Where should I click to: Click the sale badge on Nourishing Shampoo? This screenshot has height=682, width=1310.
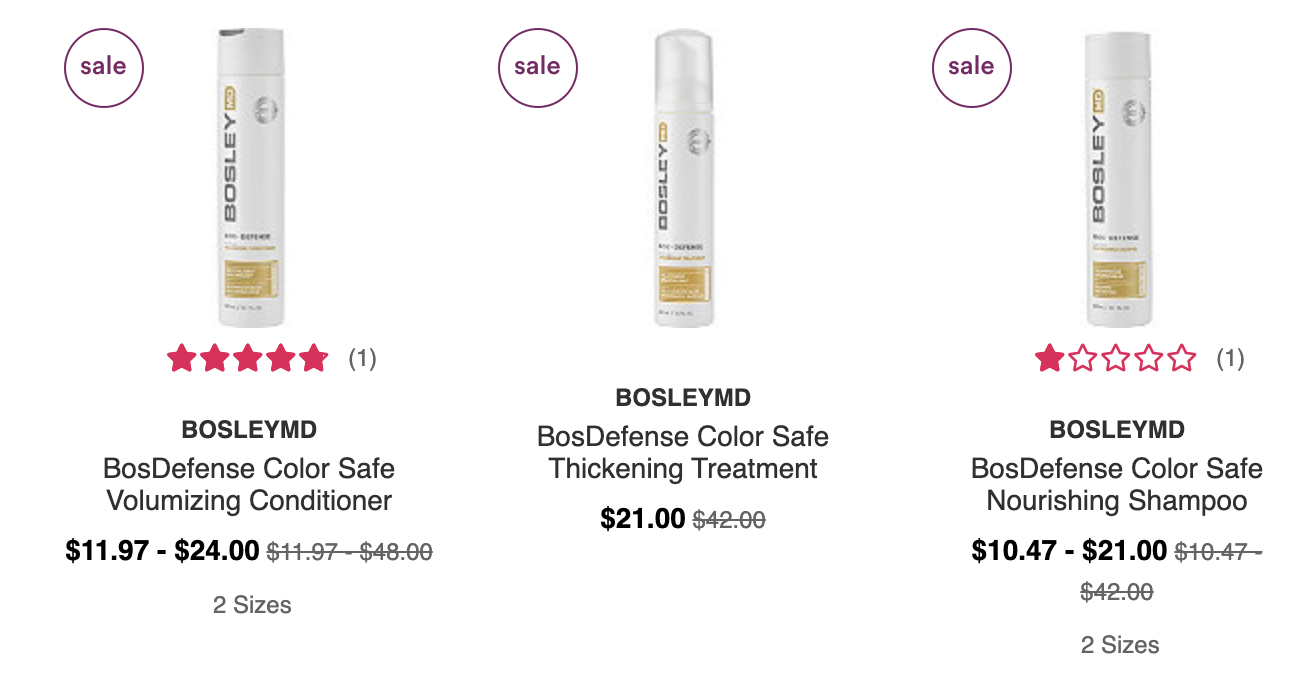(972, 67)
